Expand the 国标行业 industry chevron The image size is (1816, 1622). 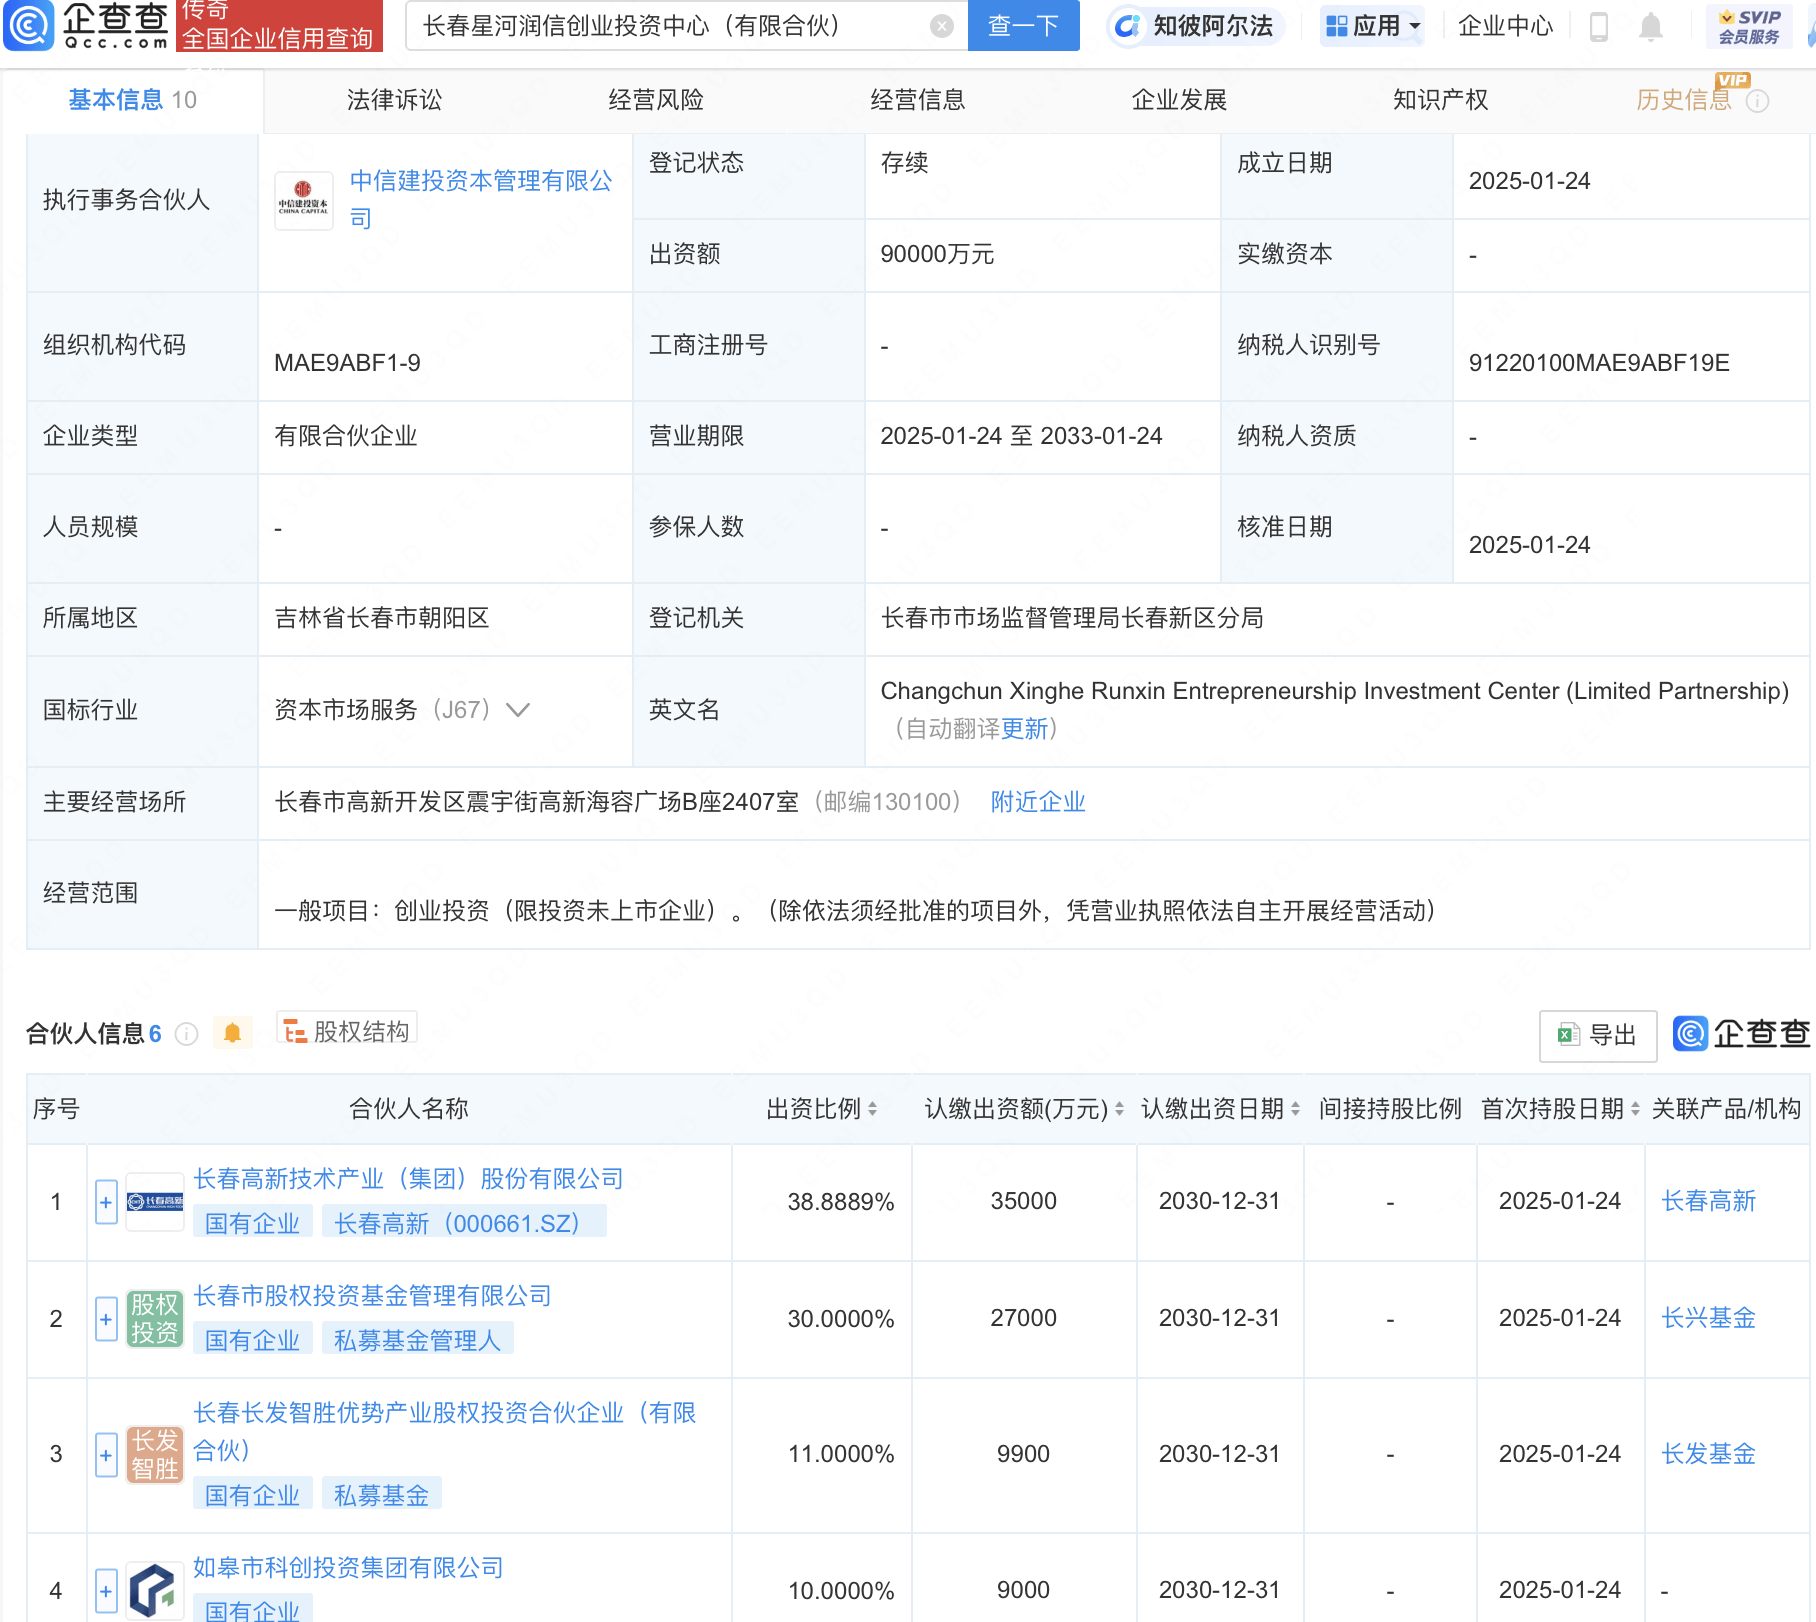[518, 710]
